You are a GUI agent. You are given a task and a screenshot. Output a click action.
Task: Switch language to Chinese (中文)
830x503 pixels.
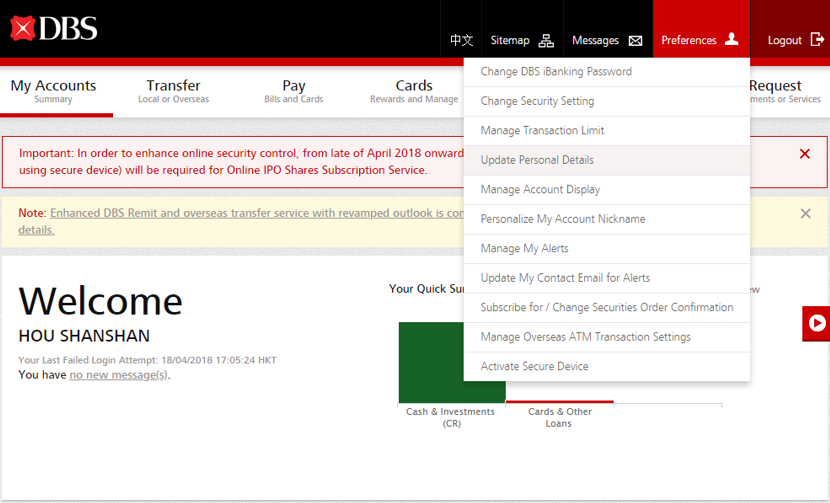(461, 41)
